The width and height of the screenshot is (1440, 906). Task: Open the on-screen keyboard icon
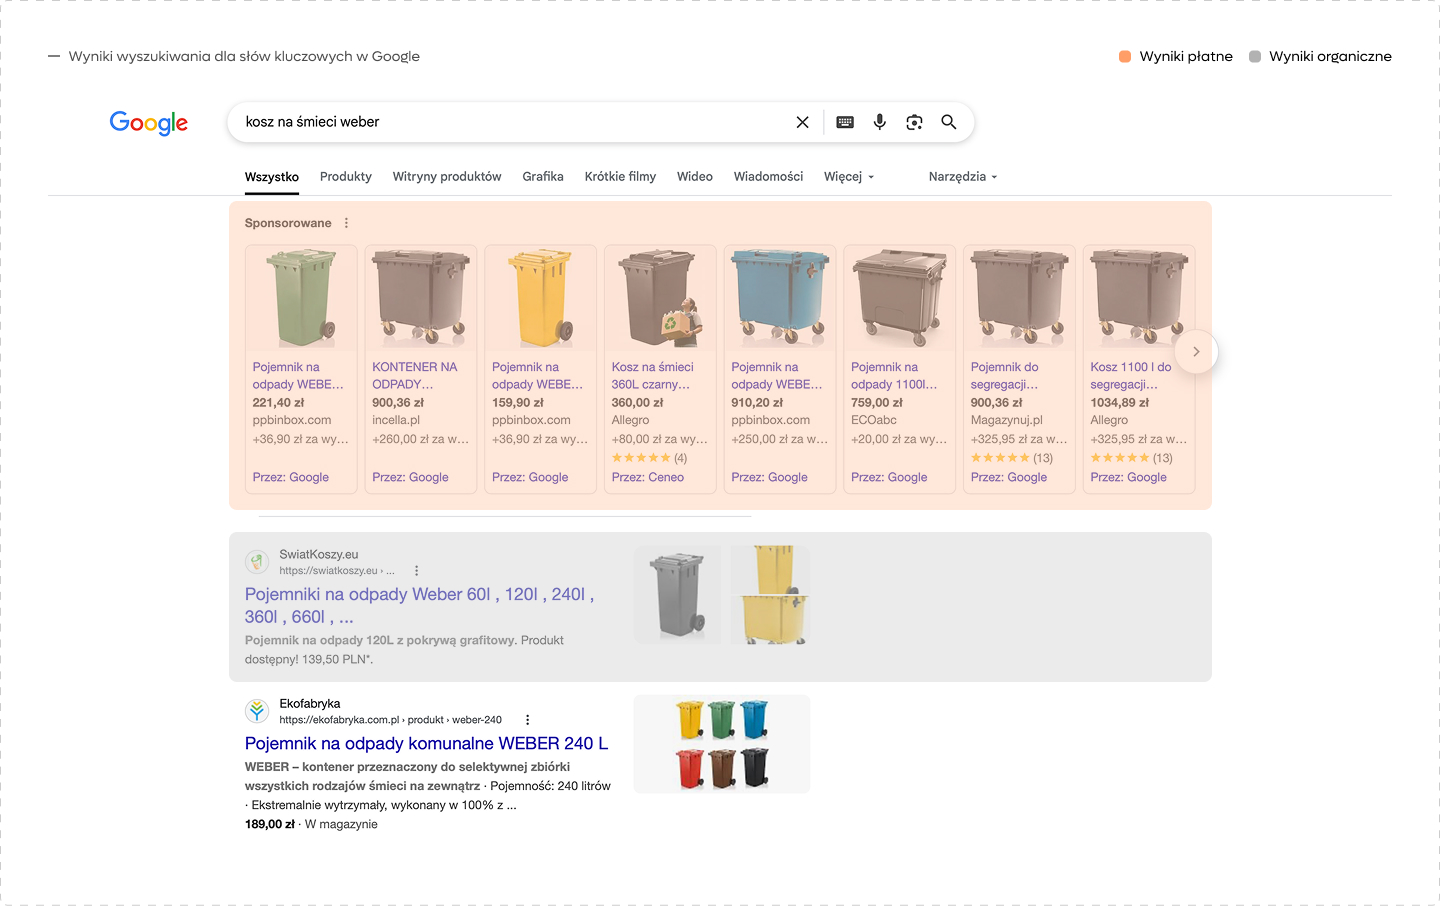click(845, 122)
